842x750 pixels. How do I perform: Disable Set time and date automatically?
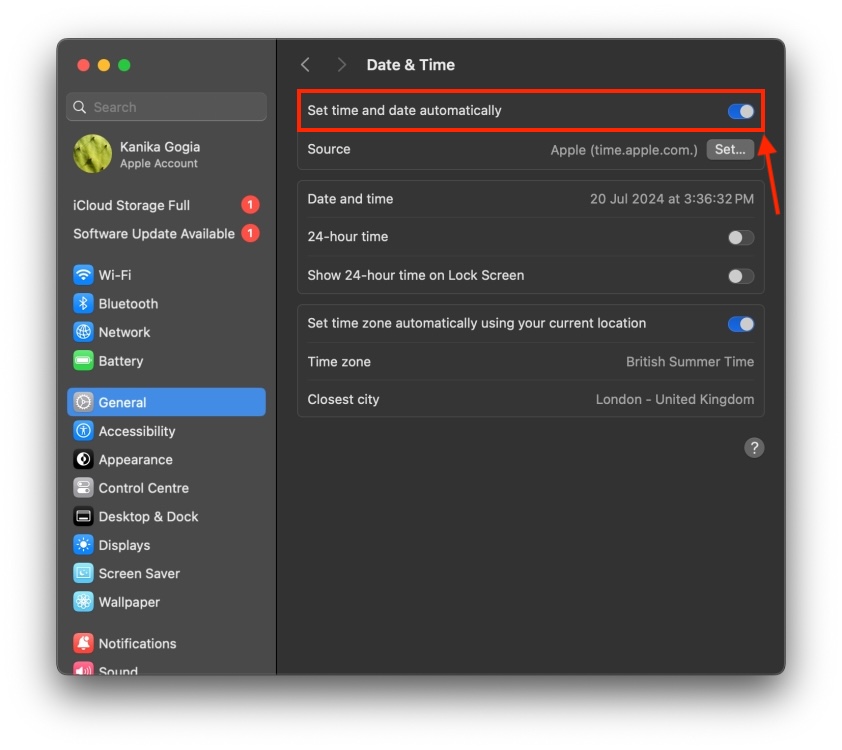[x=740, y=111]
